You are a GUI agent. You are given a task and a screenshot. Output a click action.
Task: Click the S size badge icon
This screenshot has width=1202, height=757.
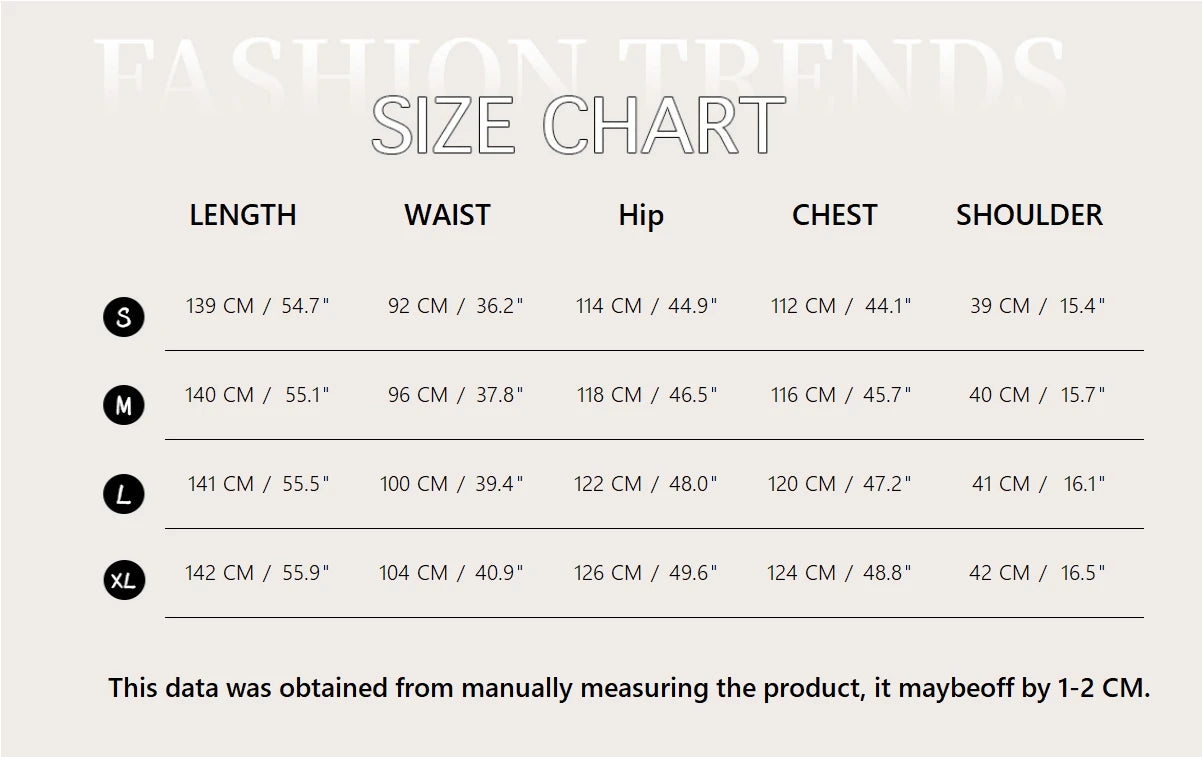coord(124,317)
